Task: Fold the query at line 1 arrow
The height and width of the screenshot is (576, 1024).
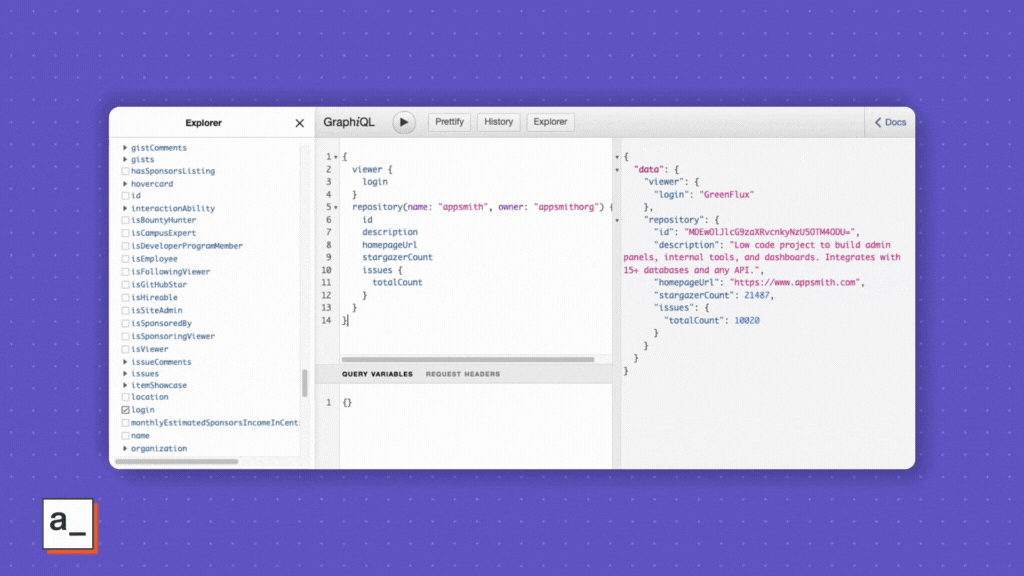Action: 336,157
